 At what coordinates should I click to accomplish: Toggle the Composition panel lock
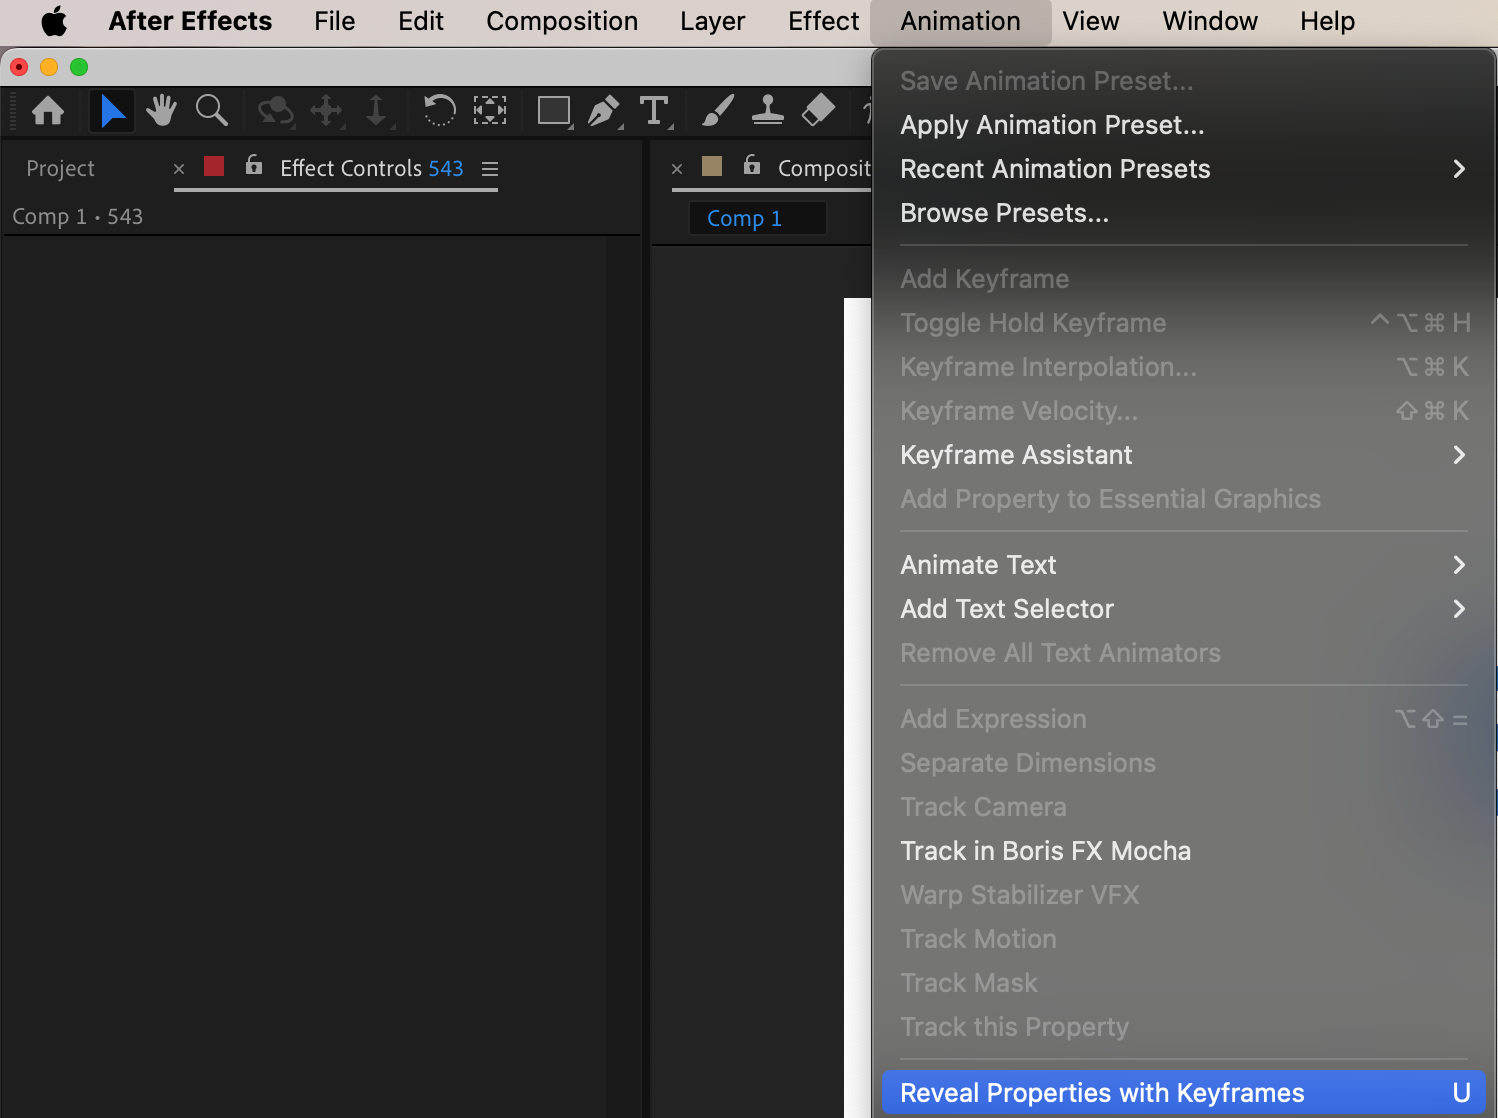click(752, 166)
